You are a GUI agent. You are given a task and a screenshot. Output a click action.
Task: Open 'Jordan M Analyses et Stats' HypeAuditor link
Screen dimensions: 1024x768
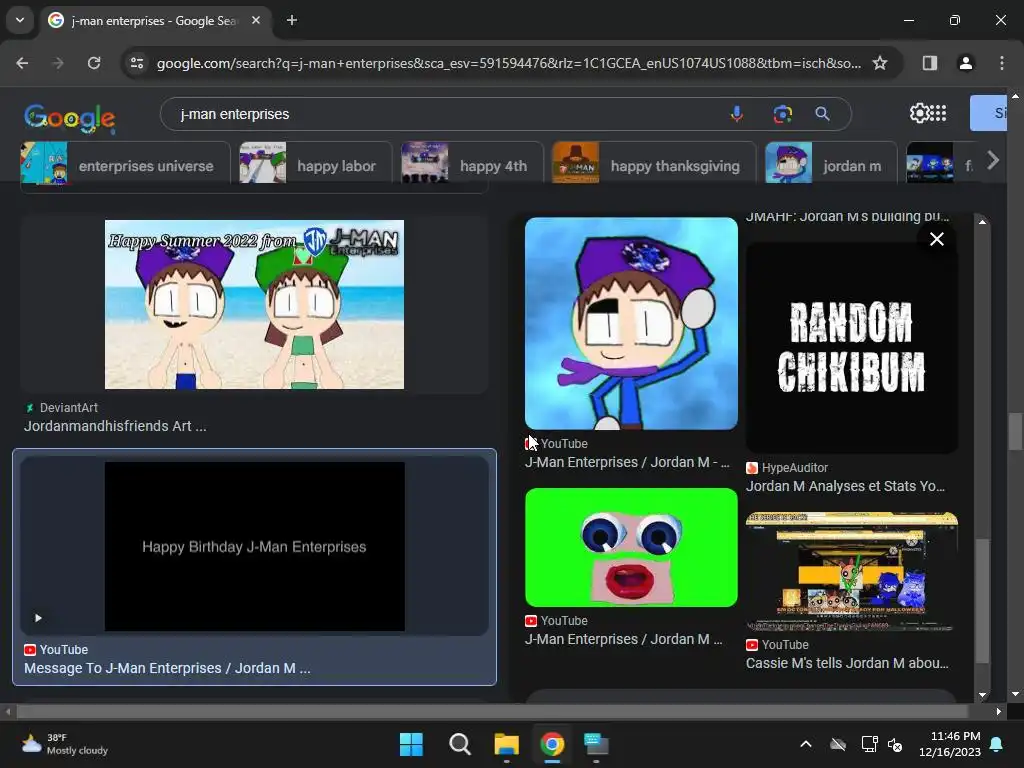(845, 486)
